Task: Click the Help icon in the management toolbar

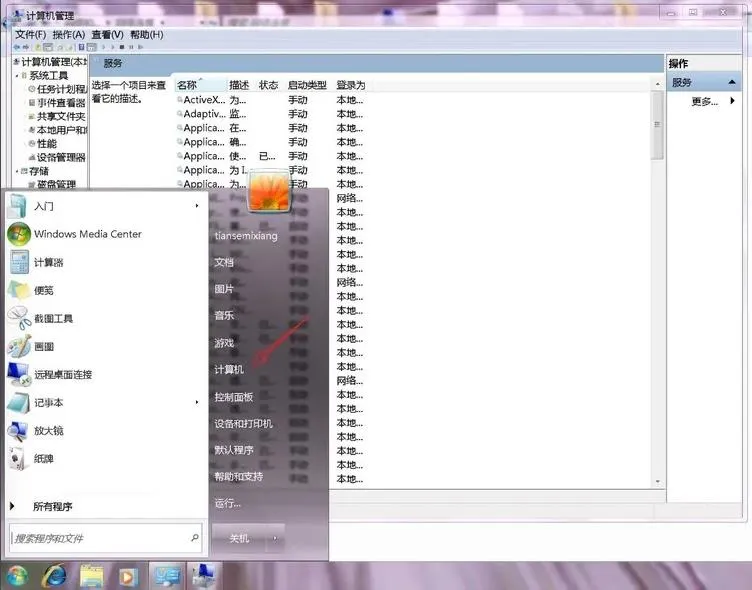Action: pos(82,47)
